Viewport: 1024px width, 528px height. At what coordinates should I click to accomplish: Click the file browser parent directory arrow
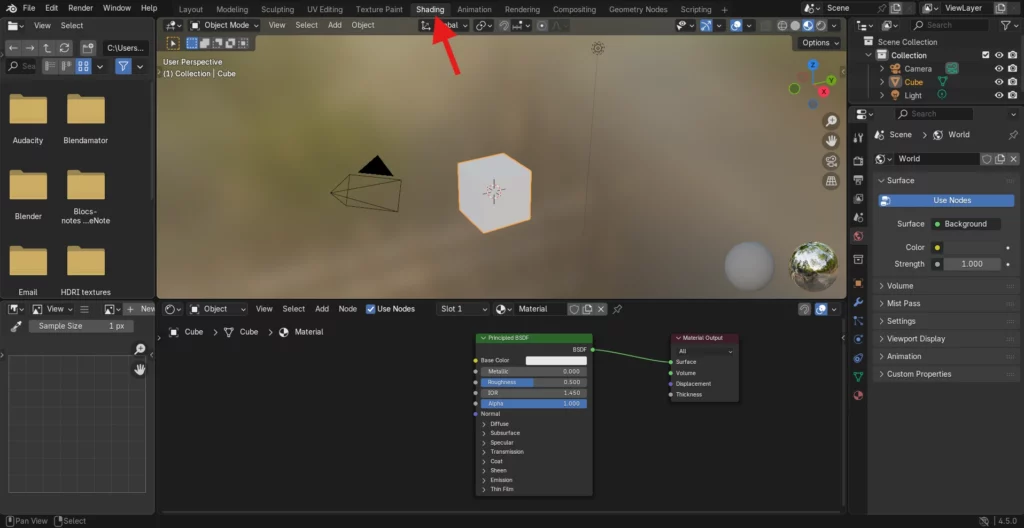[x=47, y=47]
